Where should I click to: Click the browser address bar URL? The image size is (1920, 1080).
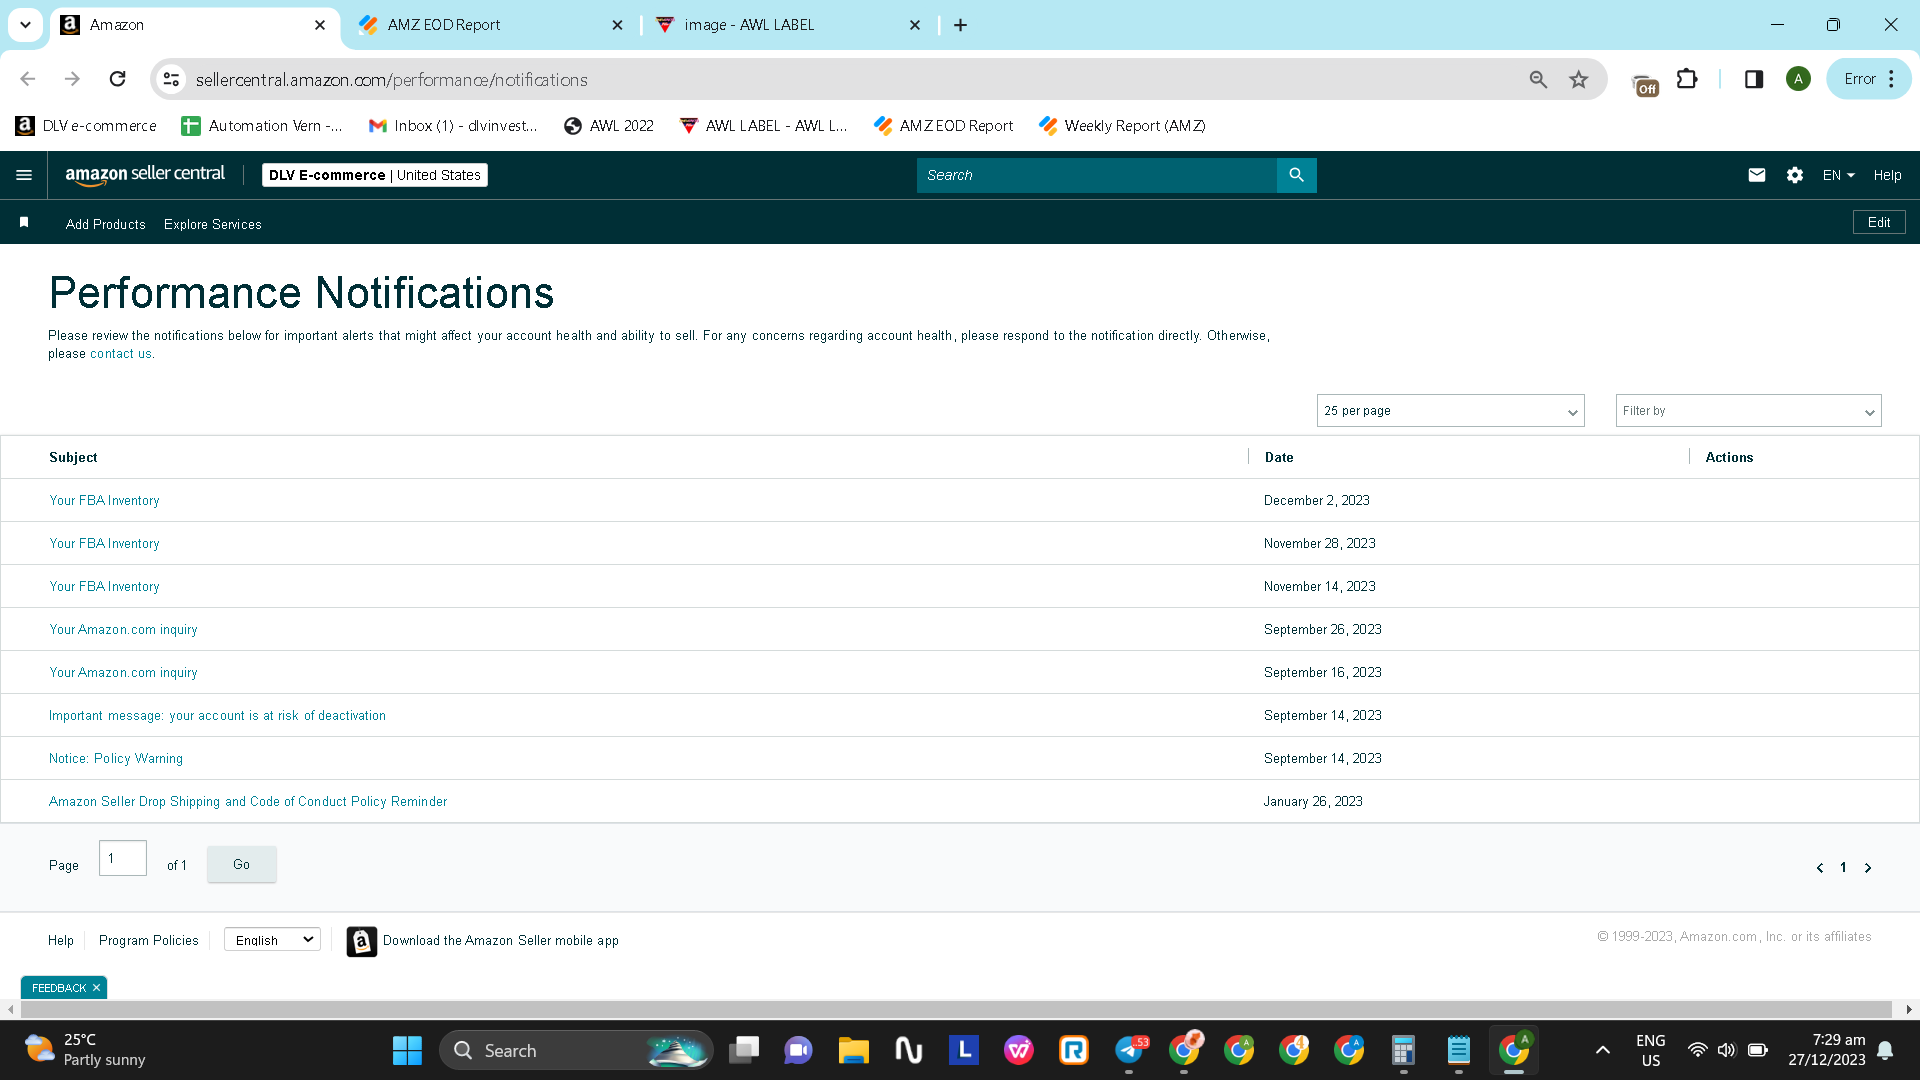click(x=392, y=79)
